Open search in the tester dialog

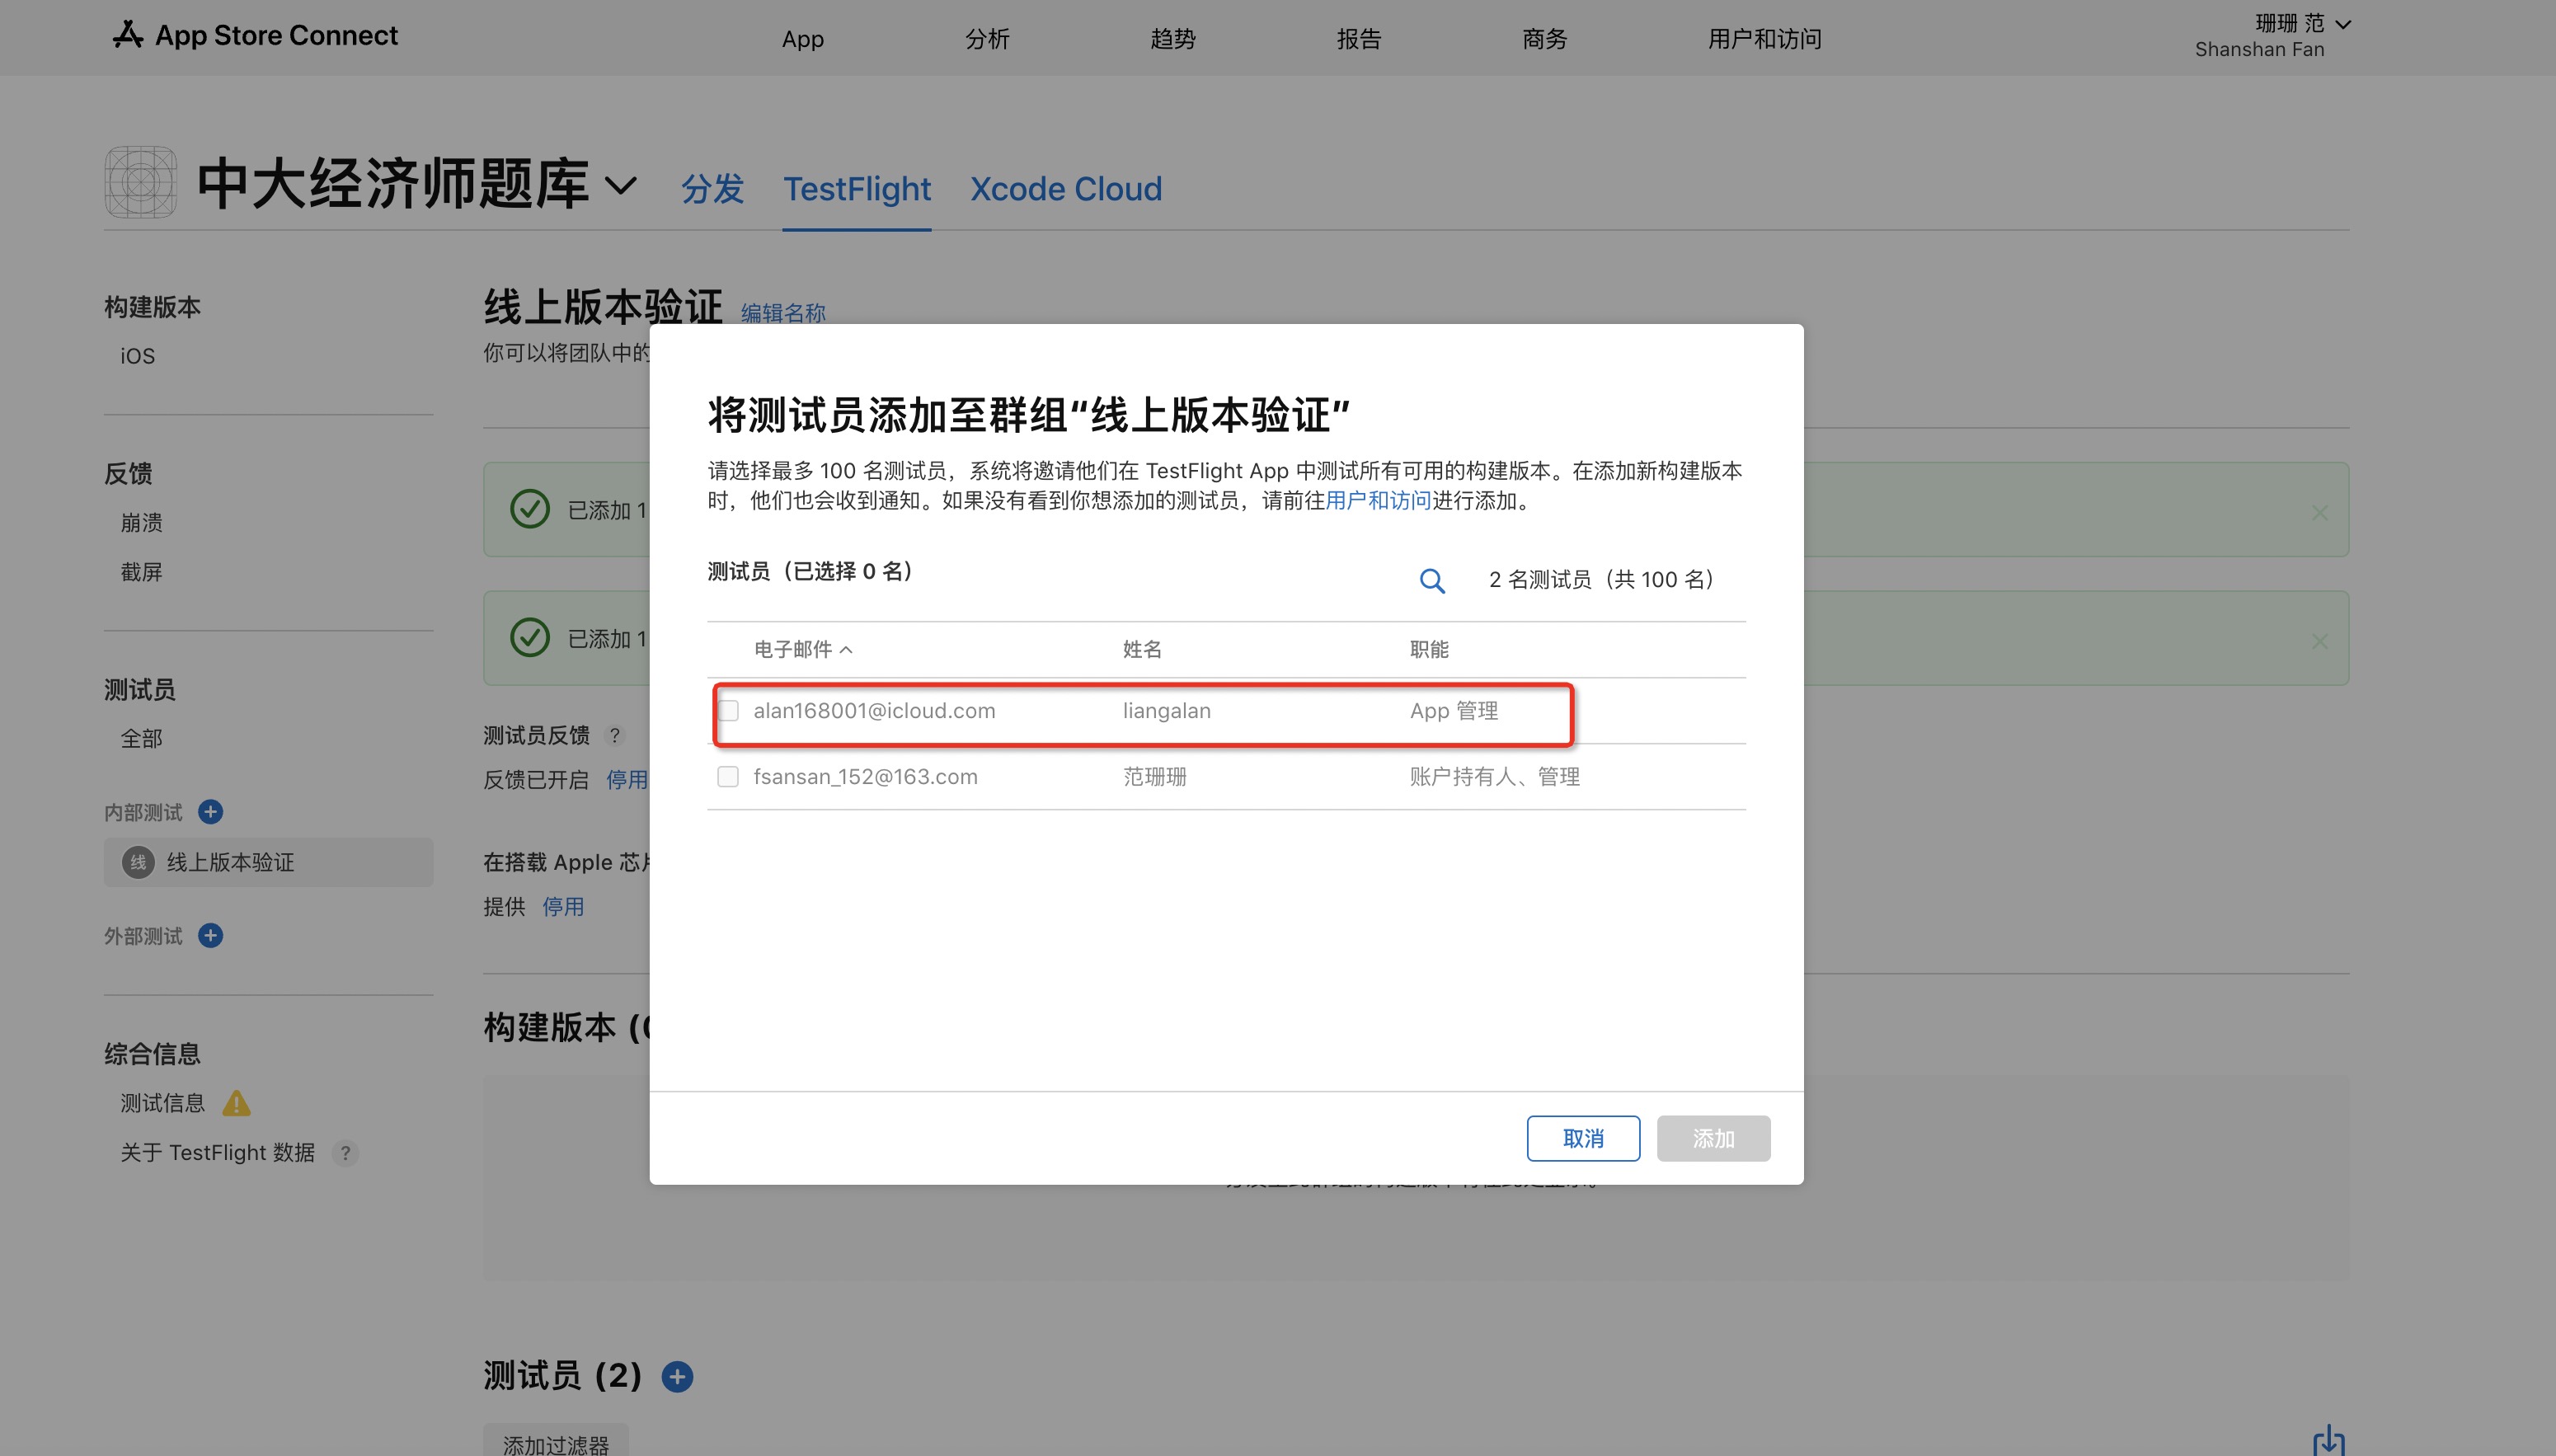(1432, 581)
